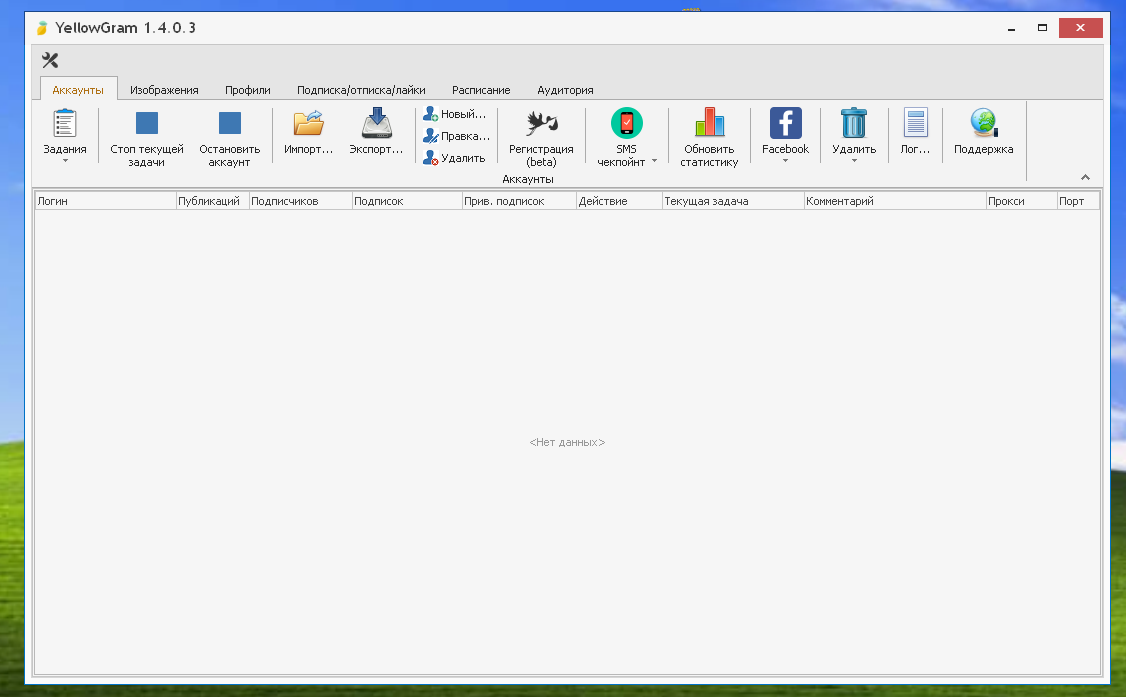Screen dimensions: 1126x697
Task: Click the wrench settings icon
Action: coord(50,61)
